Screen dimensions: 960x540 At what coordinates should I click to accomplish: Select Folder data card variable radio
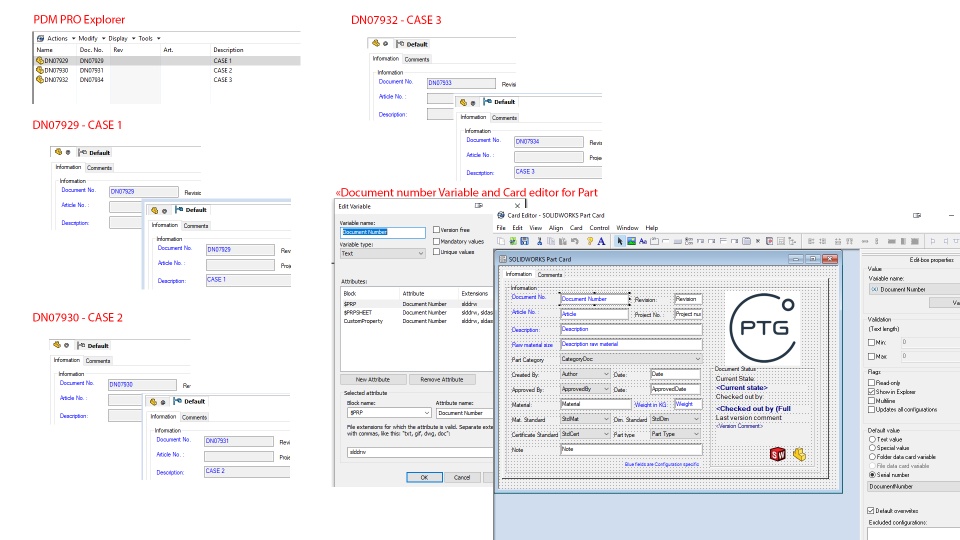(x=872, y=457)
